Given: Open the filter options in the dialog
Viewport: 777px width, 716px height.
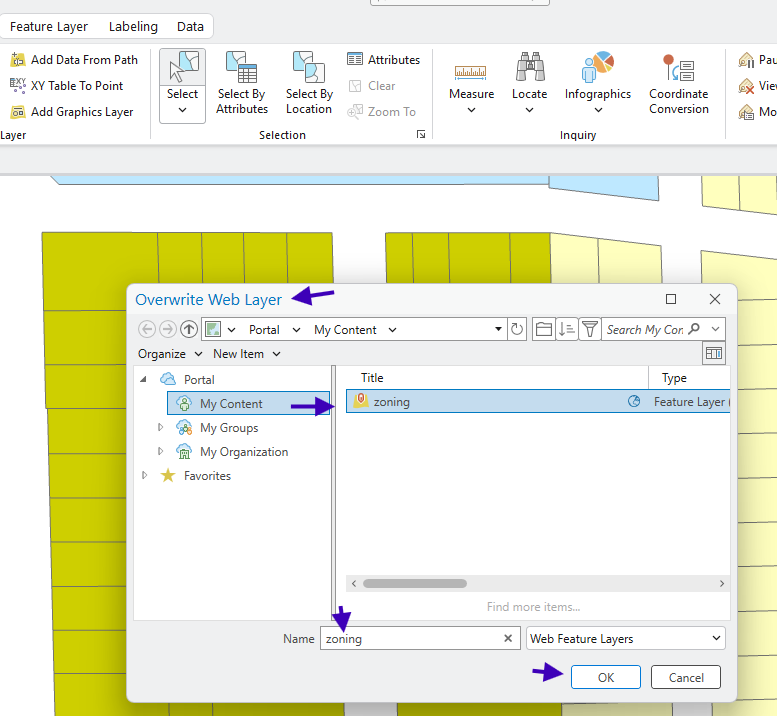Looking at the screenshot, I should tap(590, 329).
